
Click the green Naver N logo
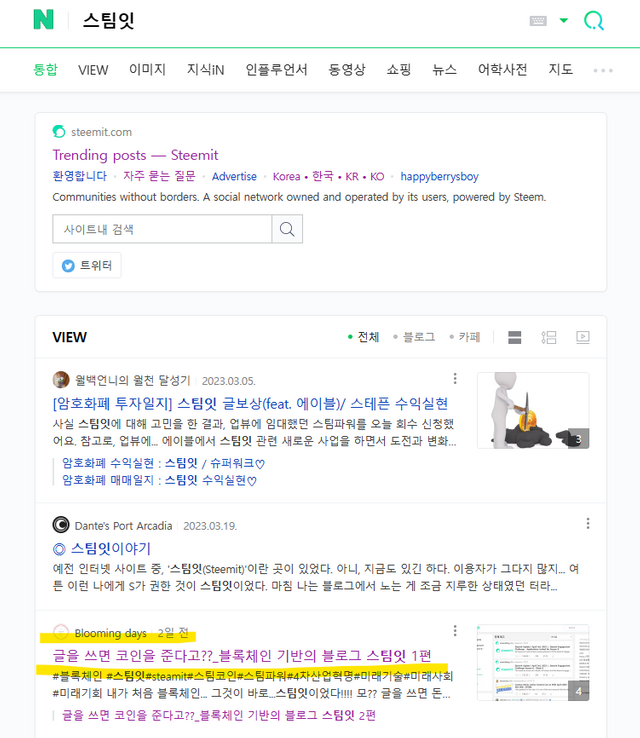(43, 20)
